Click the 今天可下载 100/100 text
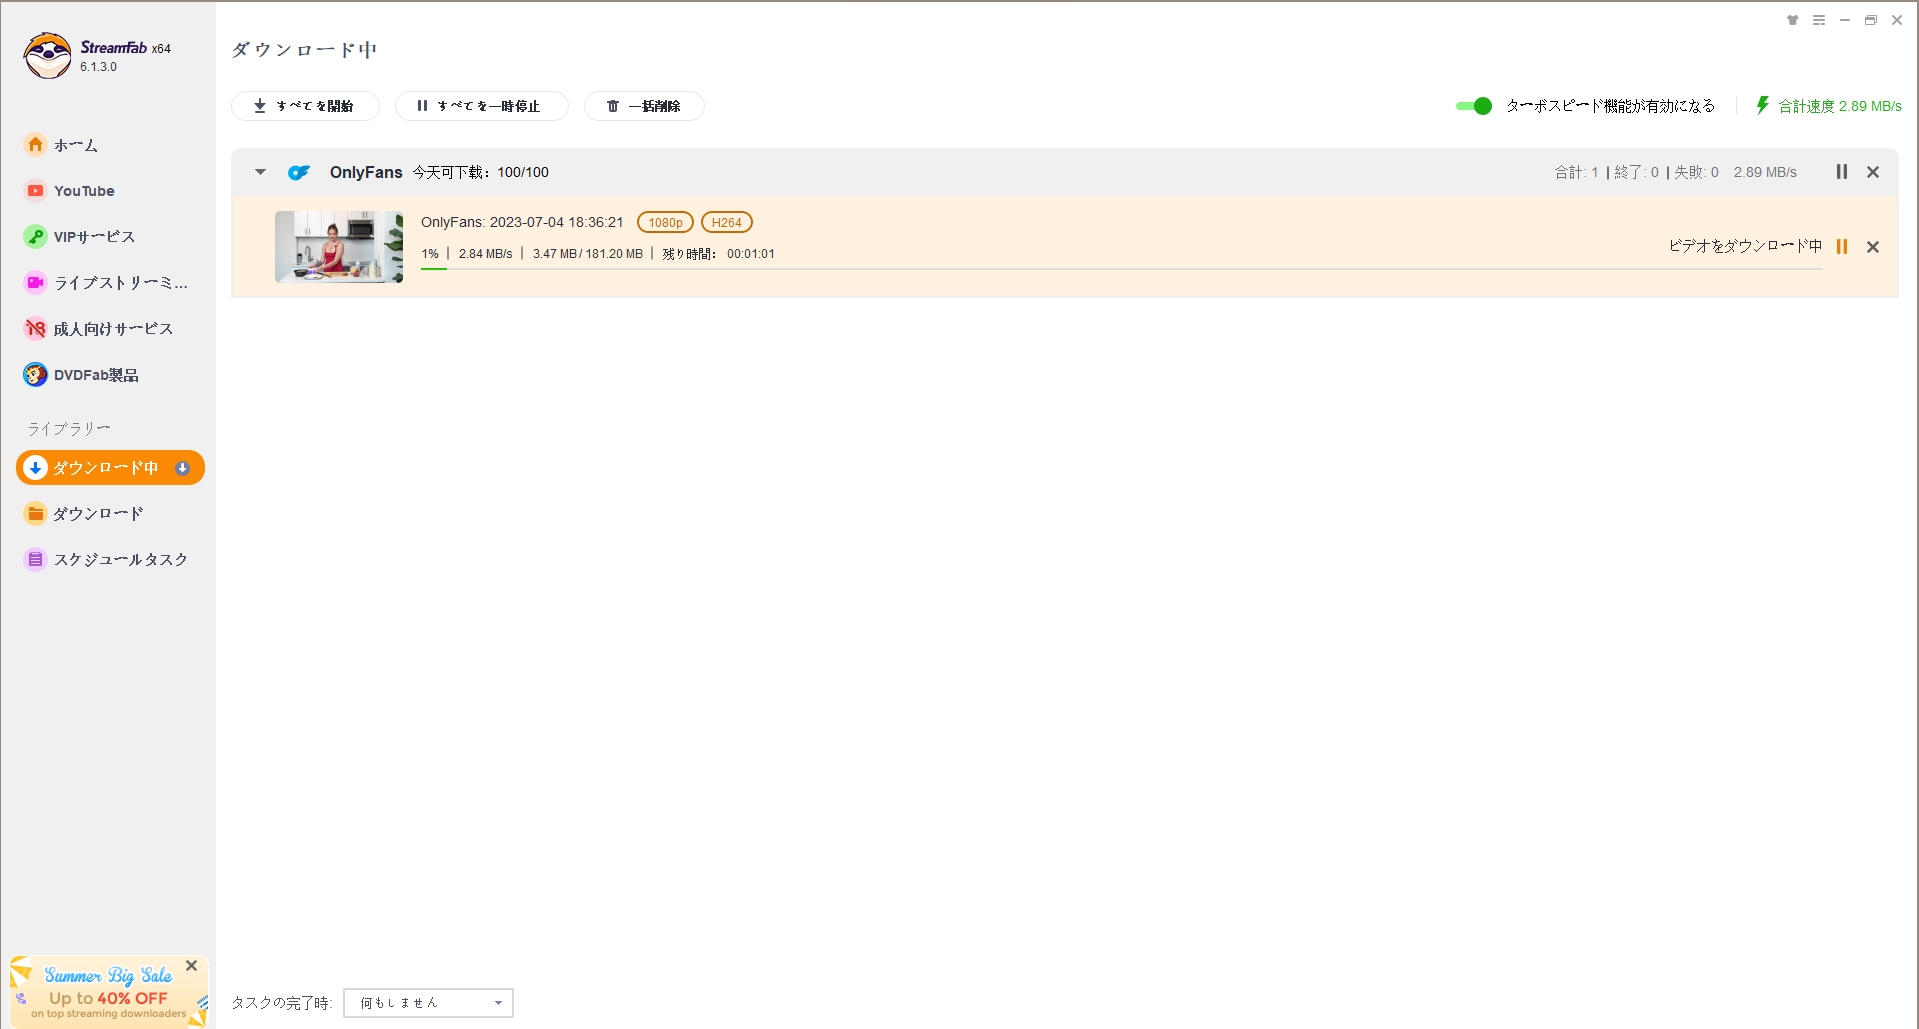1919x1029 pixels. coord(481,172)
